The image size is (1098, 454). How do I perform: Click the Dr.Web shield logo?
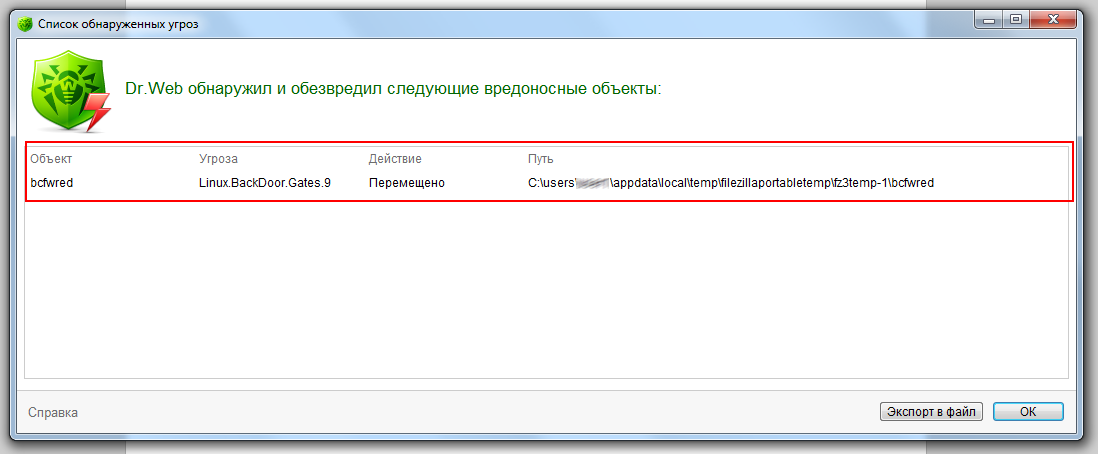tap(71, 91)
